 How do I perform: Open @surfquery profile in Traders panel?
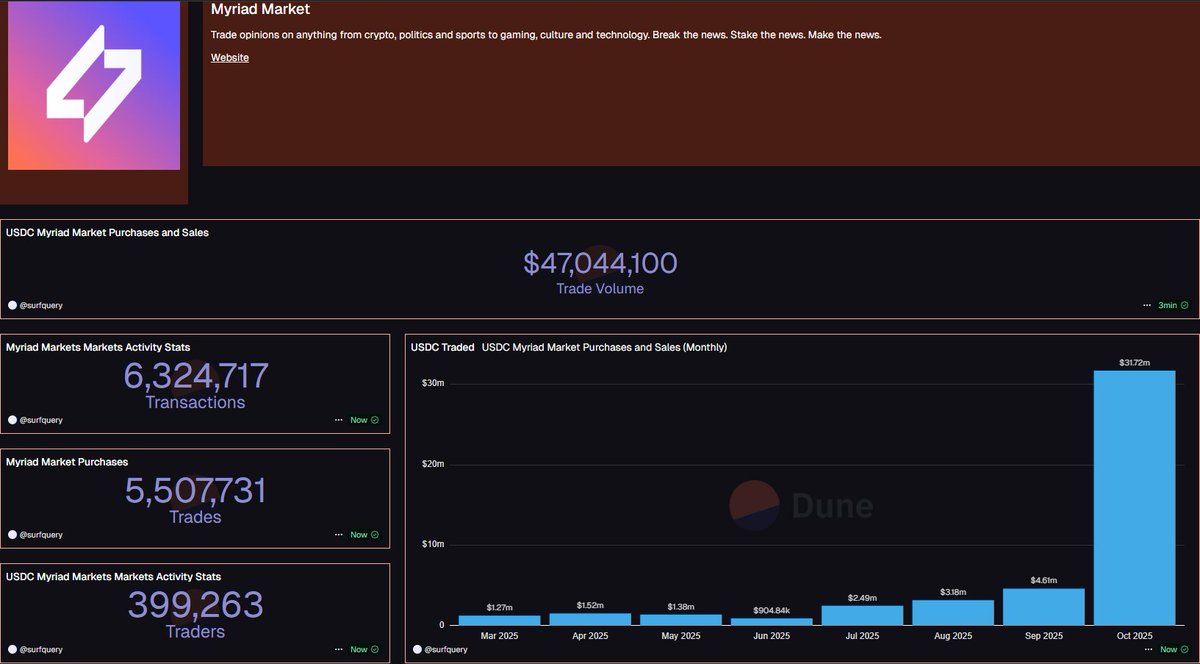36,649
